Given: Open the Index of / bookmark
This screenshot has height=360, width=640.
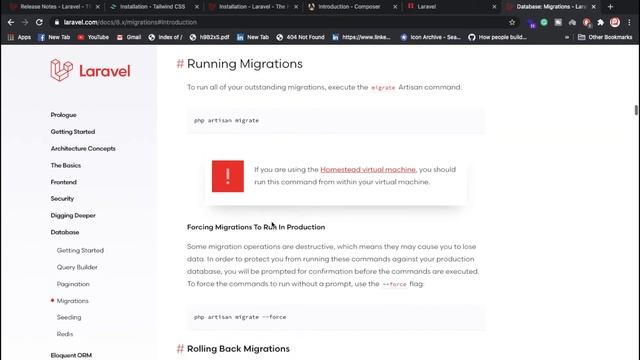Looking at the screenshot, I should [165, 37].
